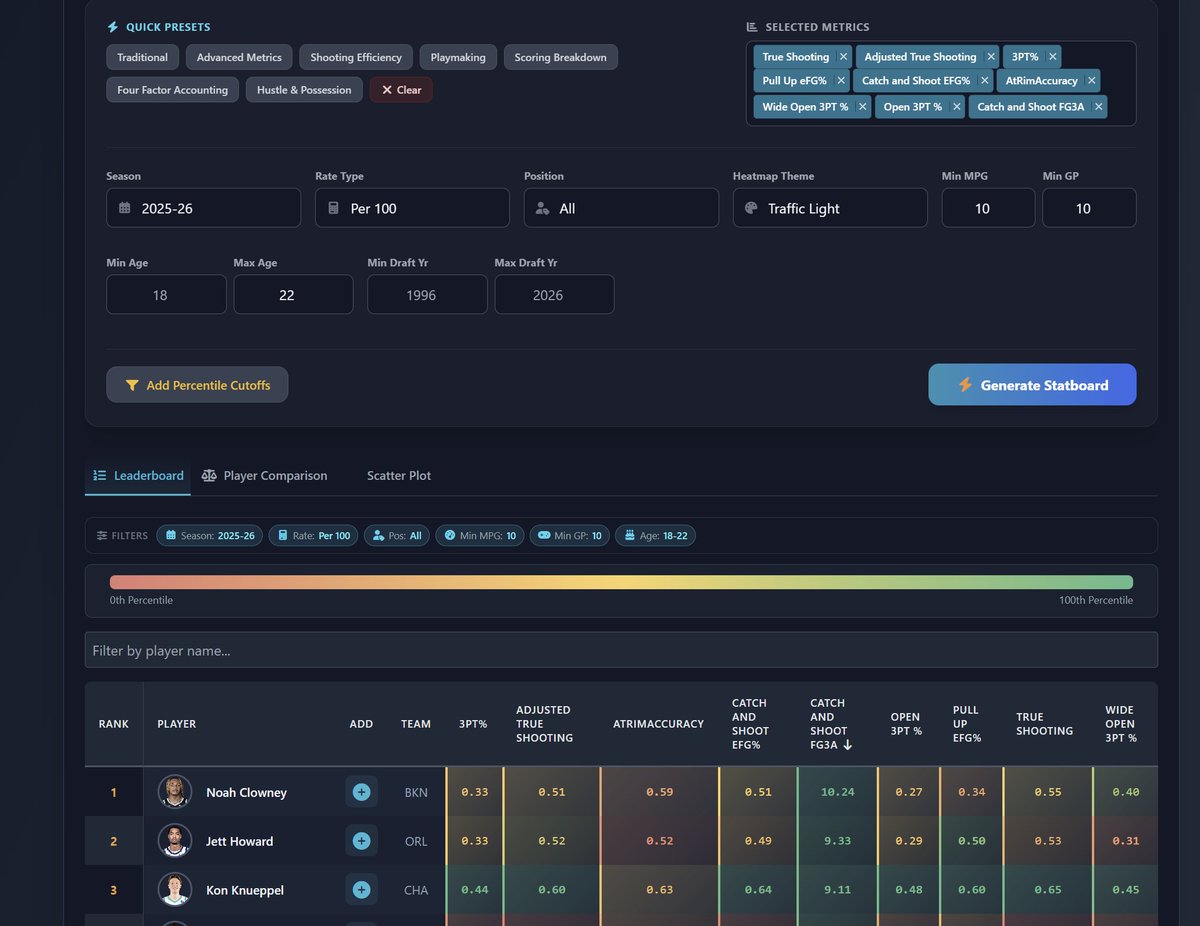
Task: Add Jett Howard to comparison
Action: [361, 841]
